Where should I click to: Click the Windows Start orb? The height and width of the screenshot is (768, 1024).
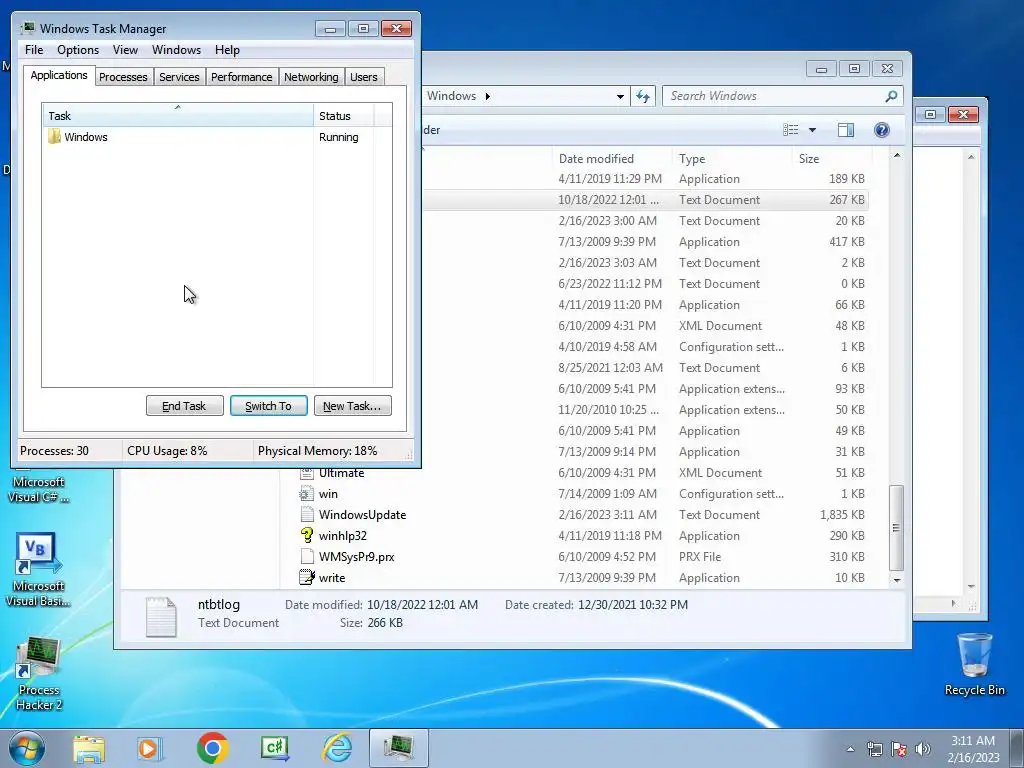(x=26, y=748)
